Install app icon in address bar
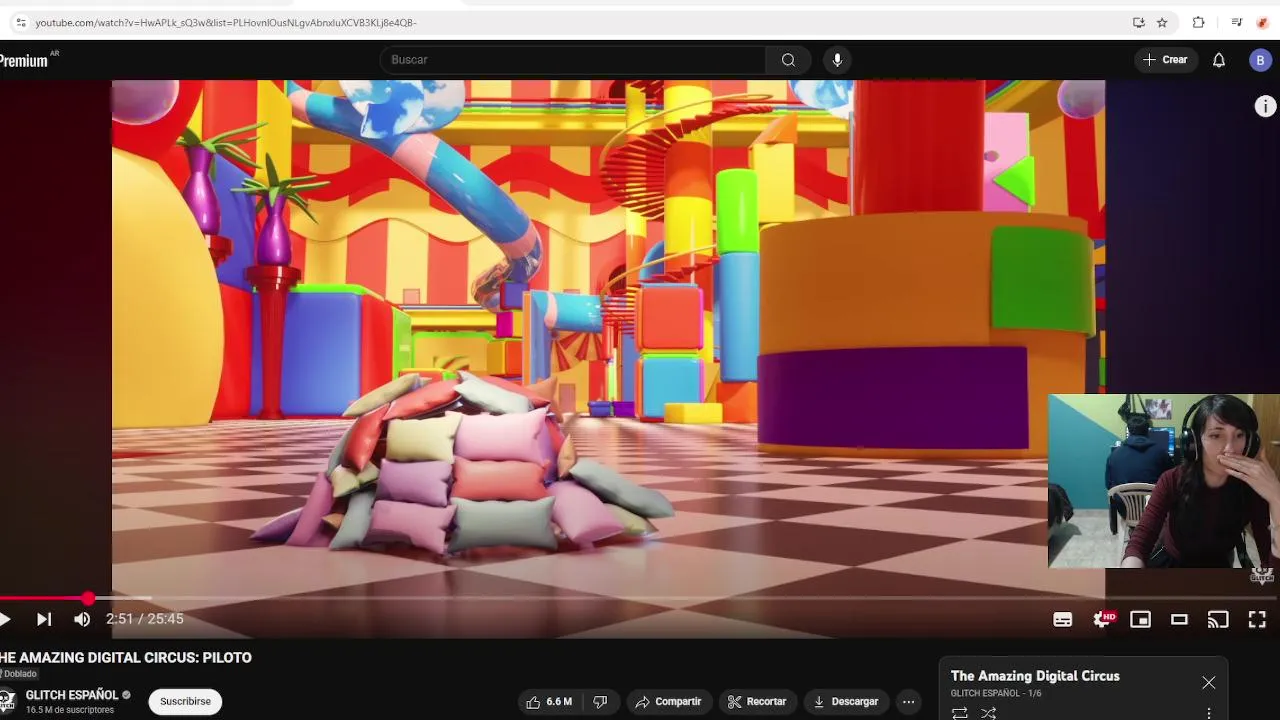1280x720 pixels. 1138,22
